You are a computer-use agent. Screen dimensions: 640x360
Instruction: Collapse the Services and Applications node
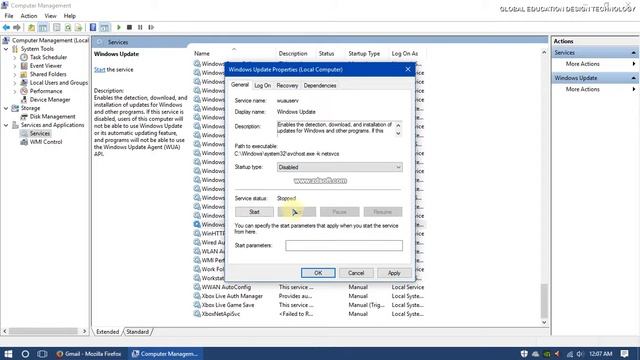click(6, 125)
